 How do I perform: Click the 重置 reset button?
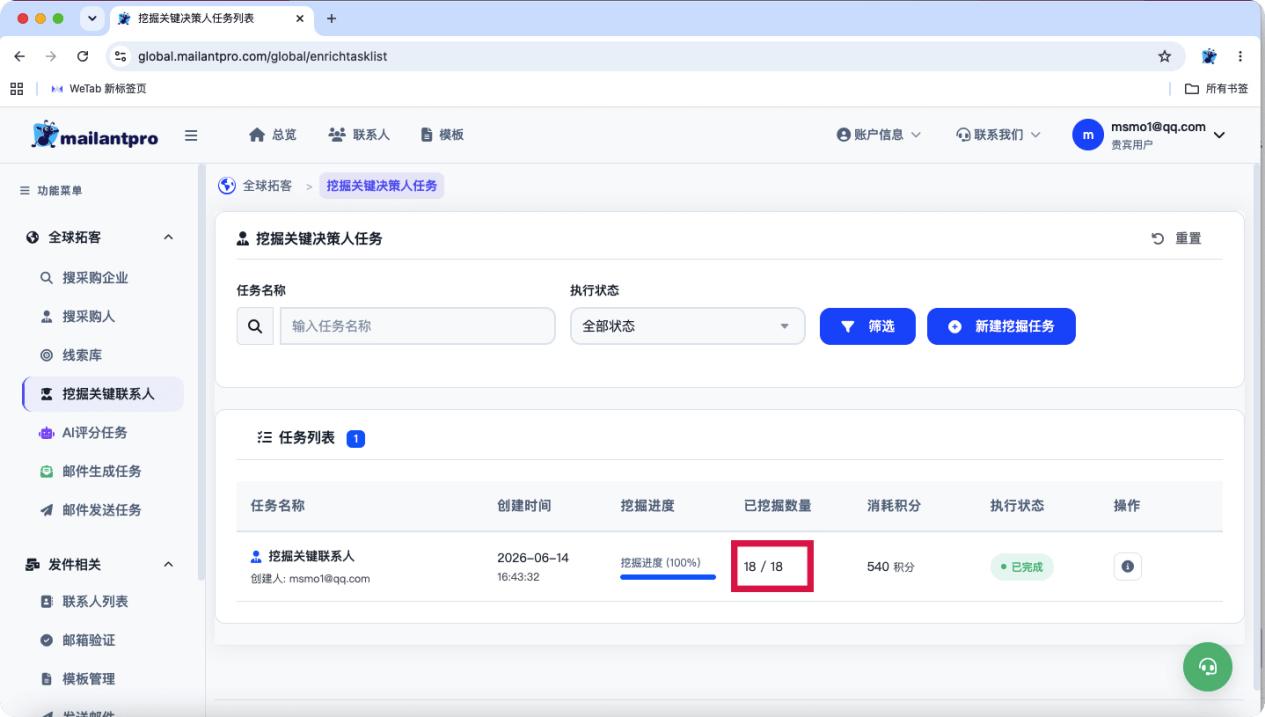pos(1176,238)
